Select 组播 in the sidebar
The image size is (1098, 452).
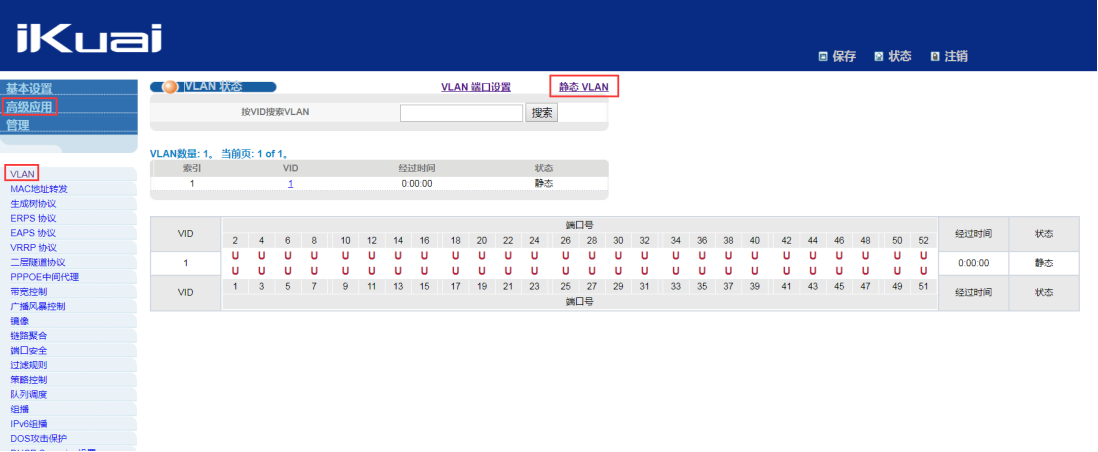coord(20,409)
